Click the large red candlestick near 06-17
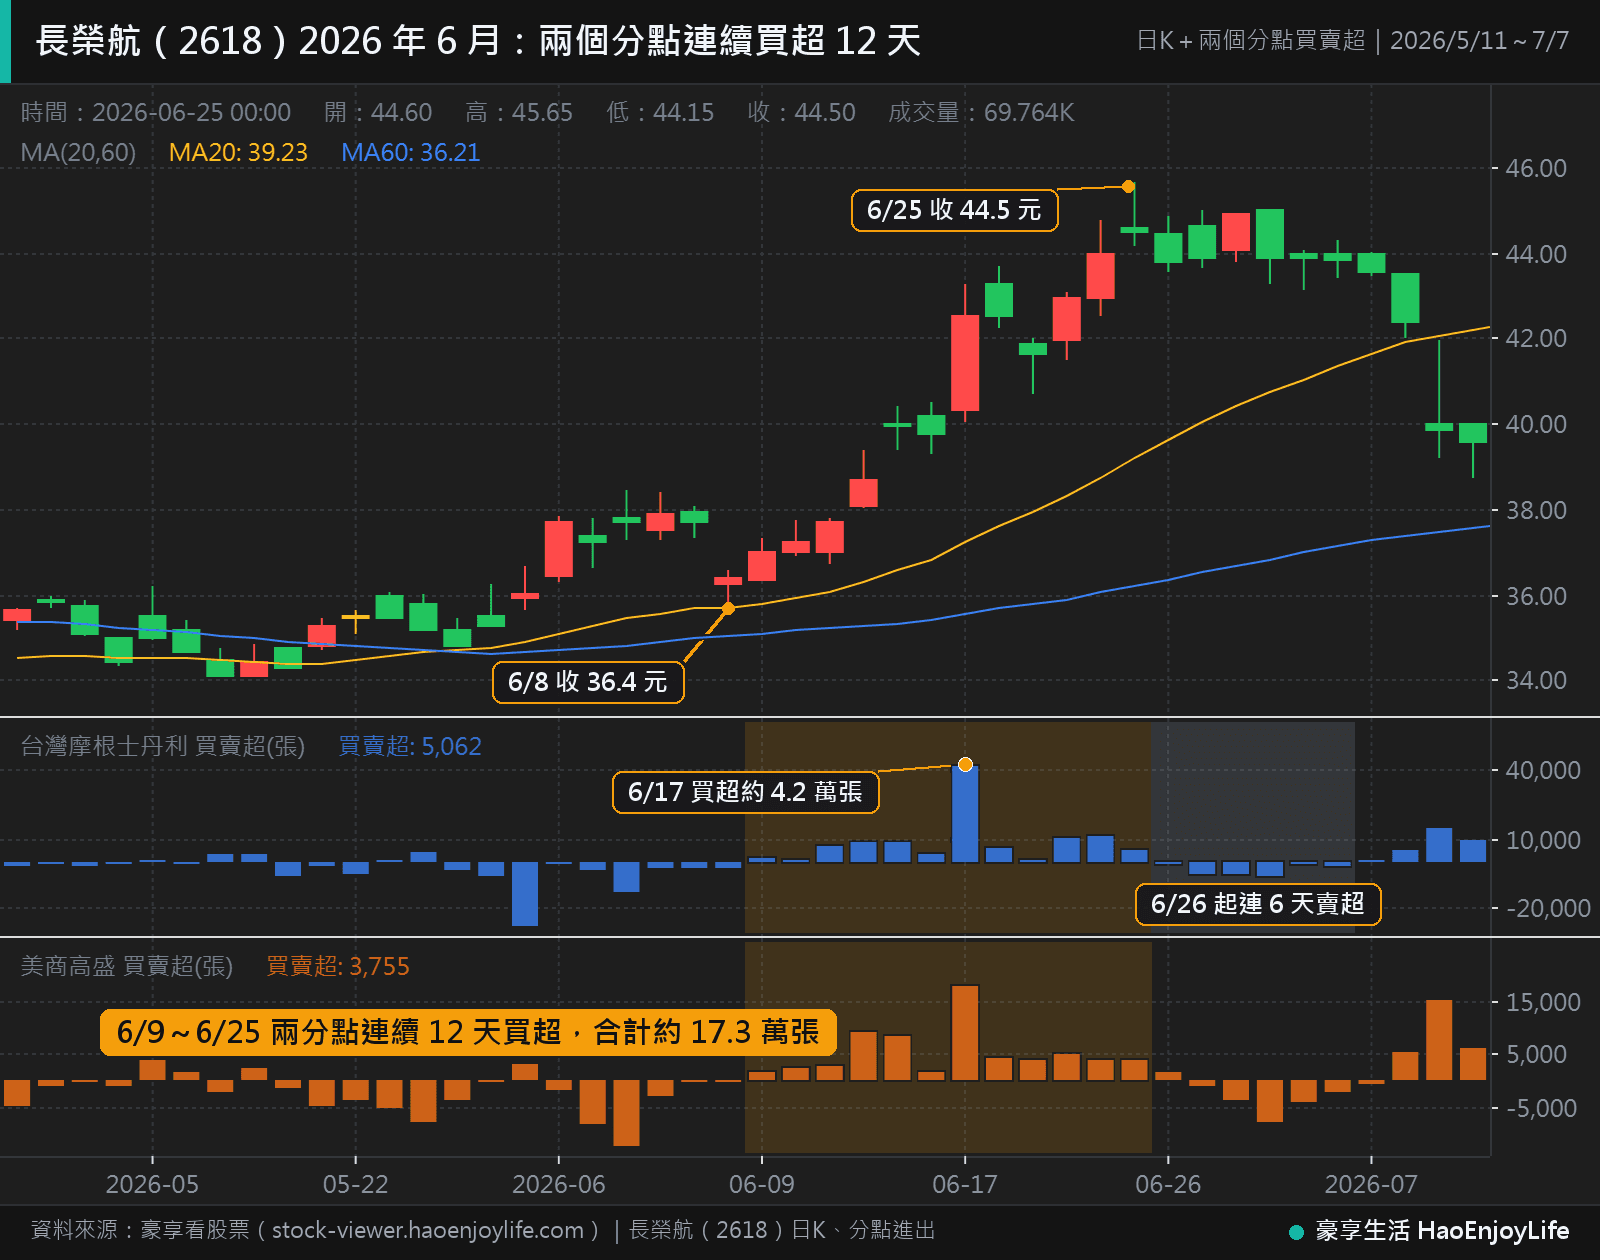 pos(965,363)
